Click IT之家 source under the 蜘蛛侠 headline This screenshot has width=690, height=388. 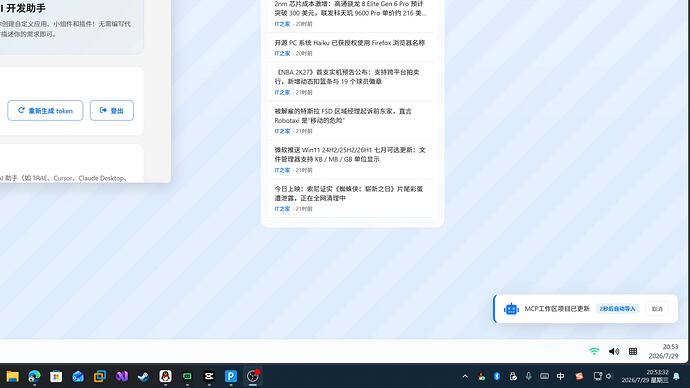click(282, 209)
